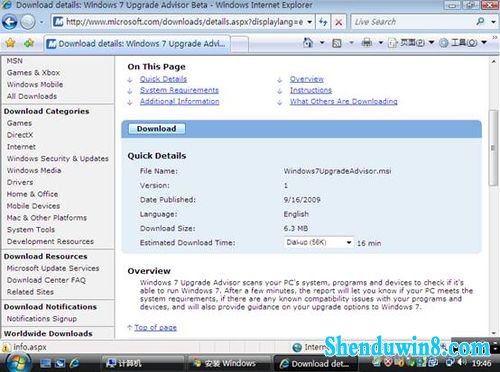Click the Windows Start orb
Viewport: 500px width, 372px height.
point(17,362)
